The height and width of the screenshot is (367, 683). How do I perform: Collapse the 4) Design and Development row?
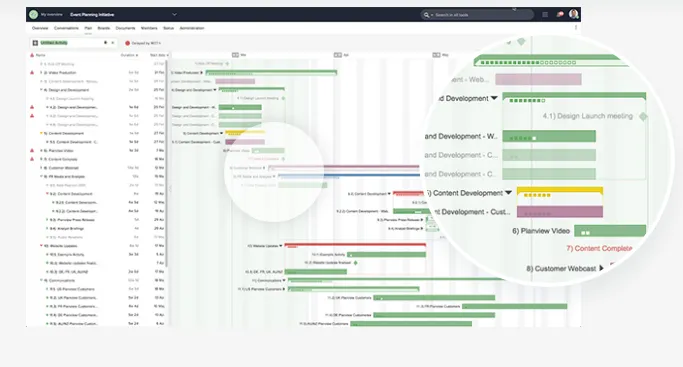click(x=41, y=90)
